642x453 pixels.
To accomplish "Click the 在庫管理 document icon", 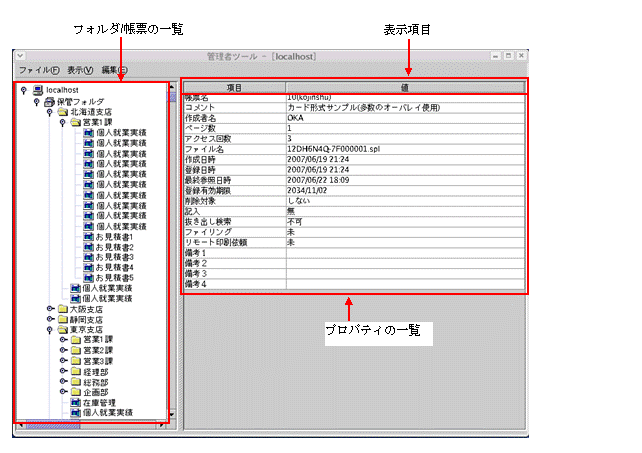I will [75, 403].
